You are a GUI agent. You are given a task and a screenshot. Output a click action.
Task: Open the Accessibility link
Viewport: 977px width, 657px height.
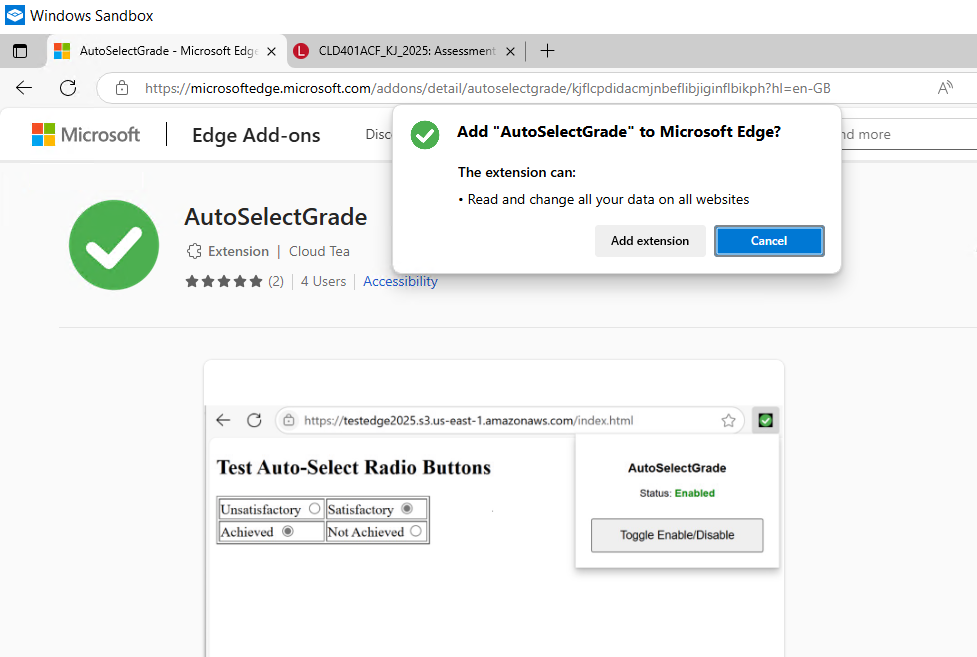(399, 281)
